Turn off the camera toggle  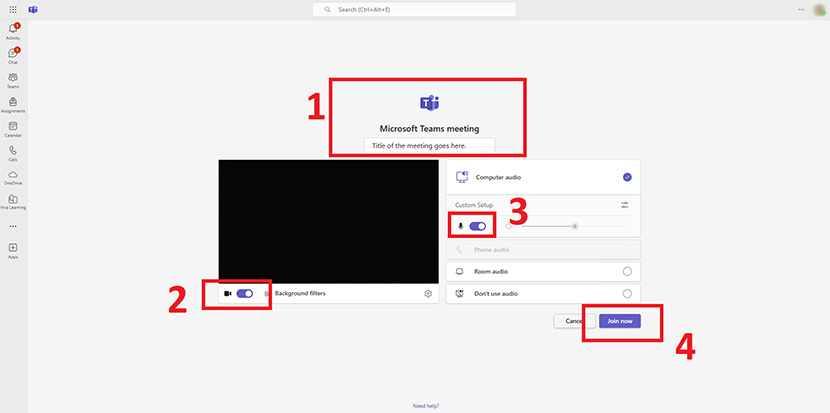[x=244, y=293]
